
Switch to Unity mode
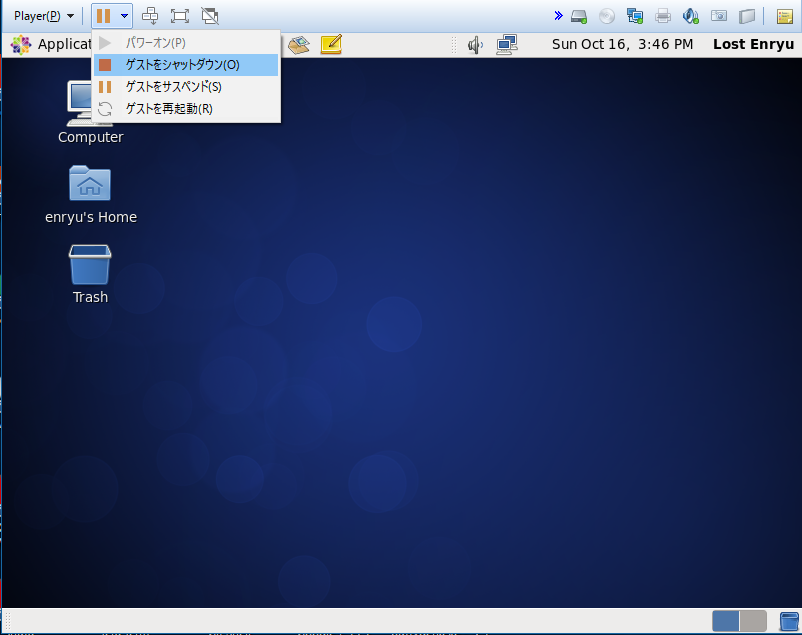(x=210, y=16)
